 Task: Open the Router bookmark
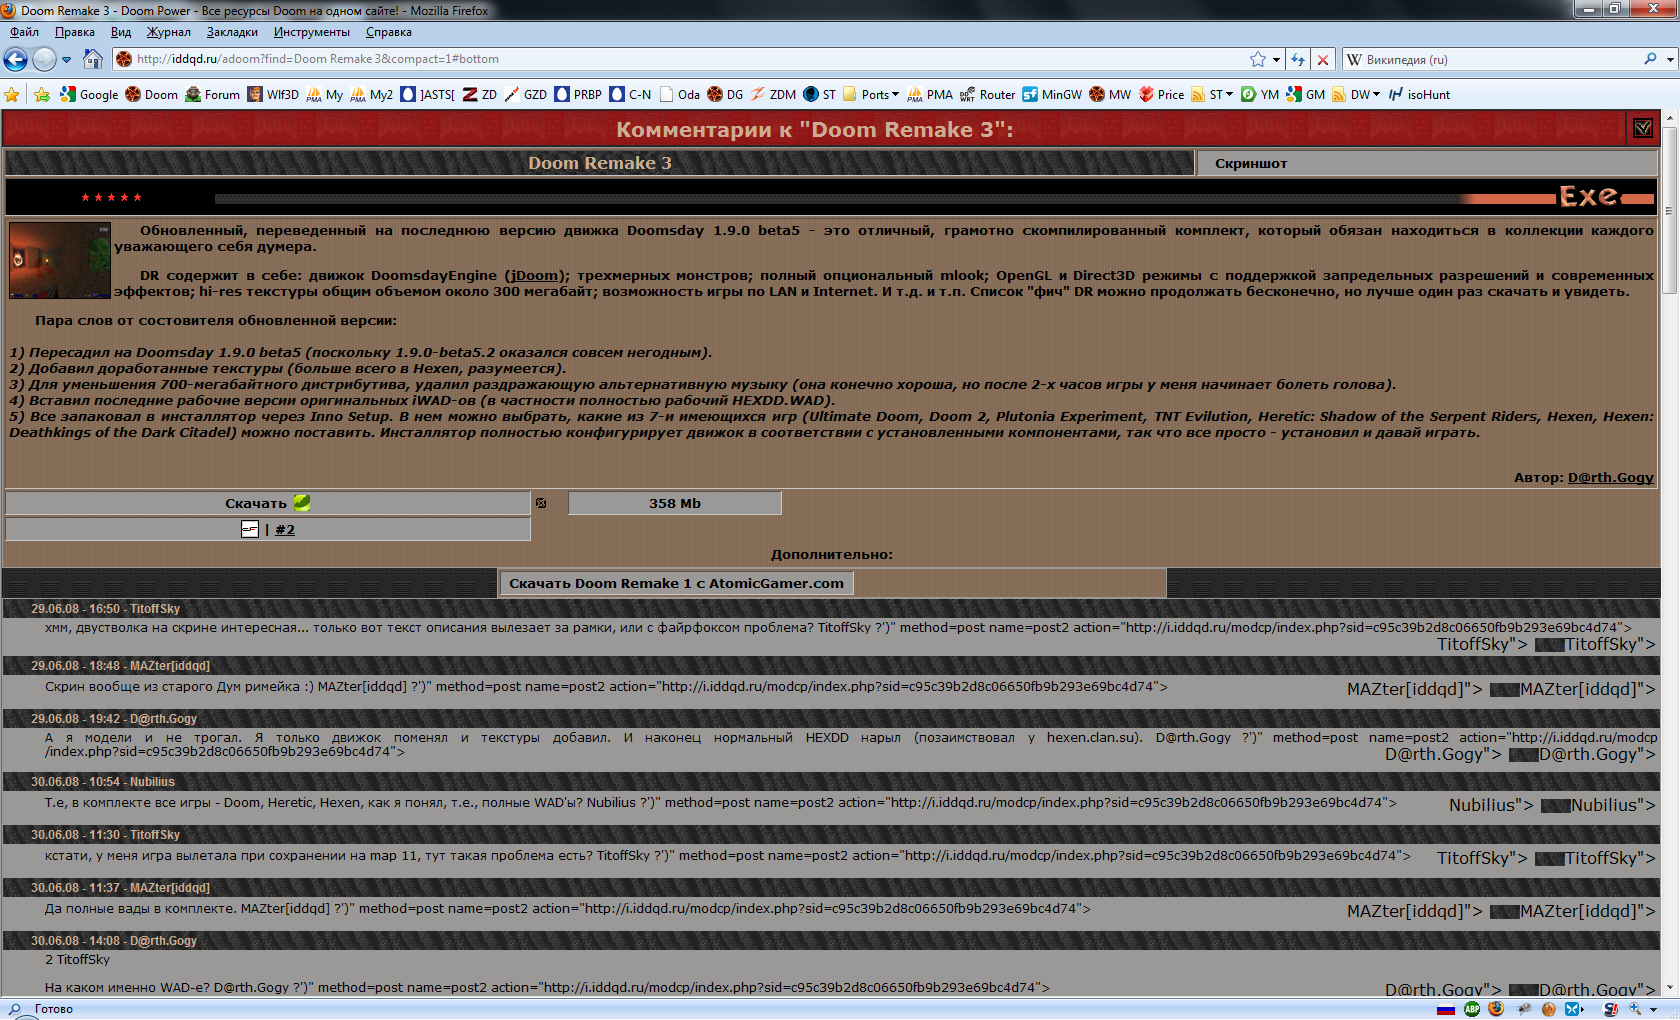pos(987,95)
